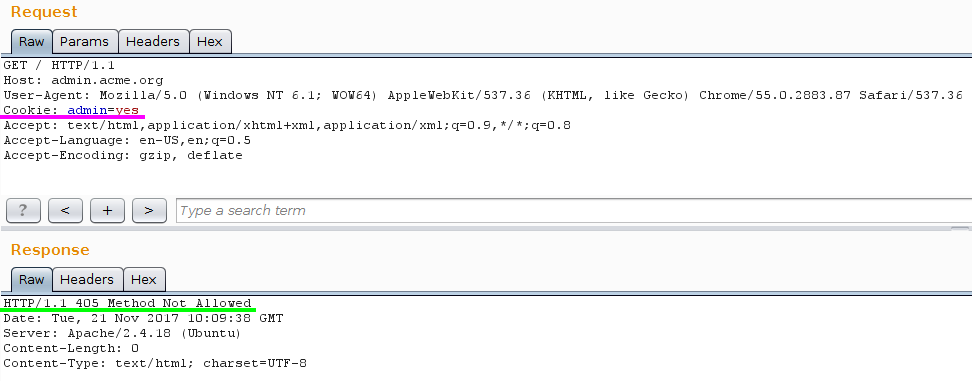The width and height of the screenshot is (972, 381).
Task: Select the Request Raw tab
Action: (x=32, y=42)
